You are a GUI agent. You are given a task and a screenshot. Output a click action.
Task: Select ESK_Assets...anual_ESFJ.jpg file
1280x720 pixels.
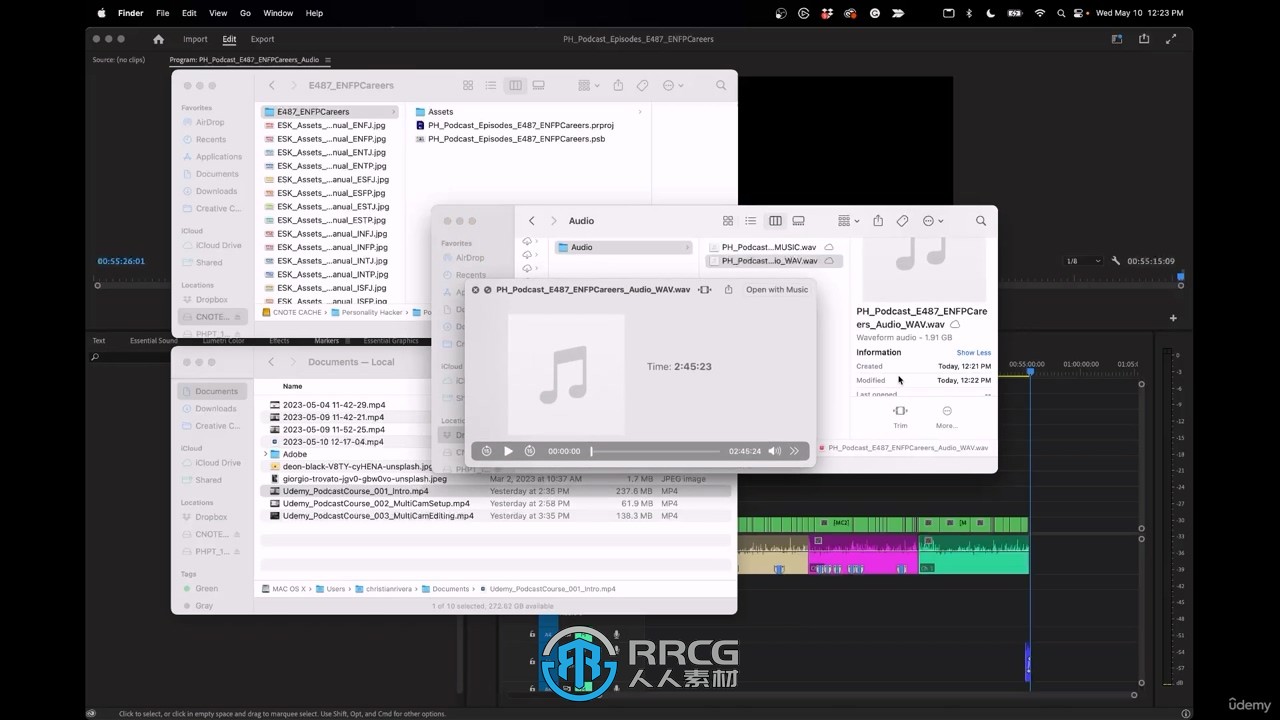tap(331, 179)
